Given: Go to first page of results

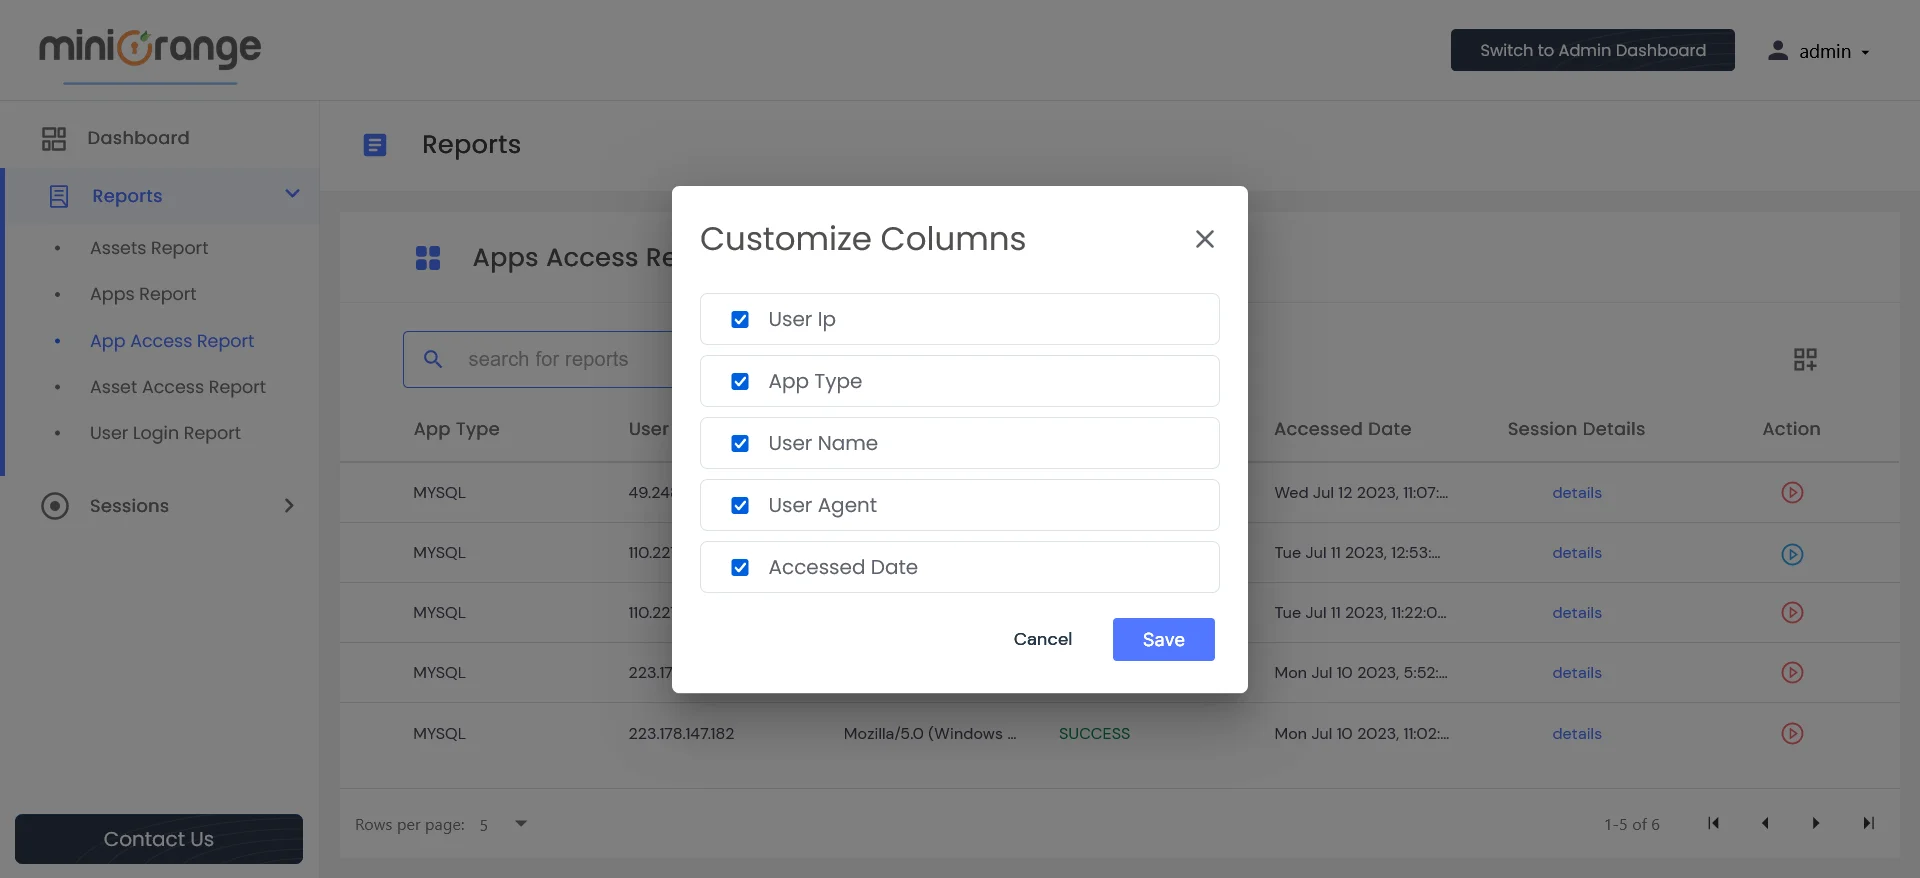Looking at the screenshot, I should pyautogui.click(x=1713, y=823).
